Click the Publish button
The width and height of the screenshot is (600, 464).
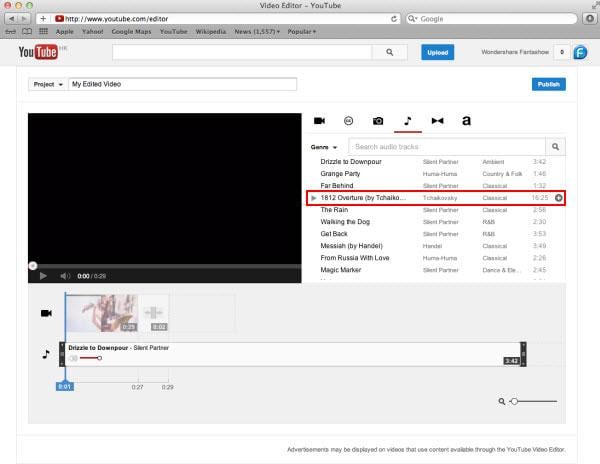coord(548,84)
